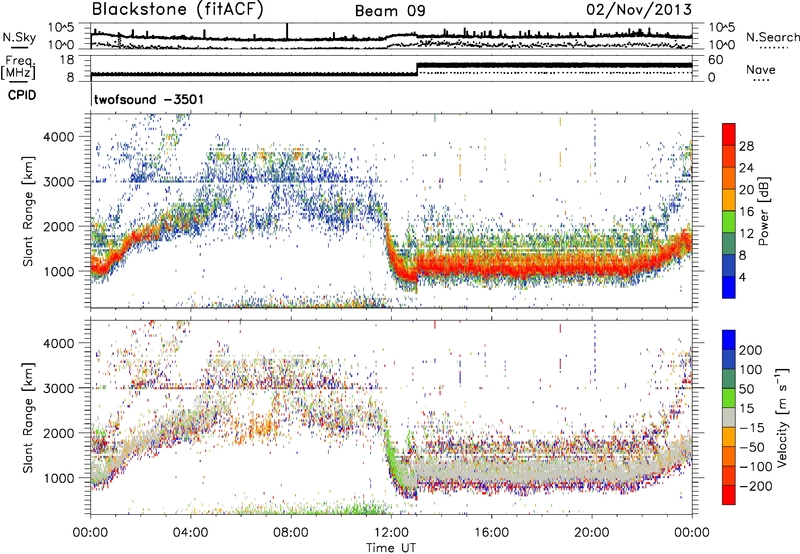The width and height of the screenshot is (800, 554).
Task: Click the 12:00 time tick label
Action: coord(391,533)
